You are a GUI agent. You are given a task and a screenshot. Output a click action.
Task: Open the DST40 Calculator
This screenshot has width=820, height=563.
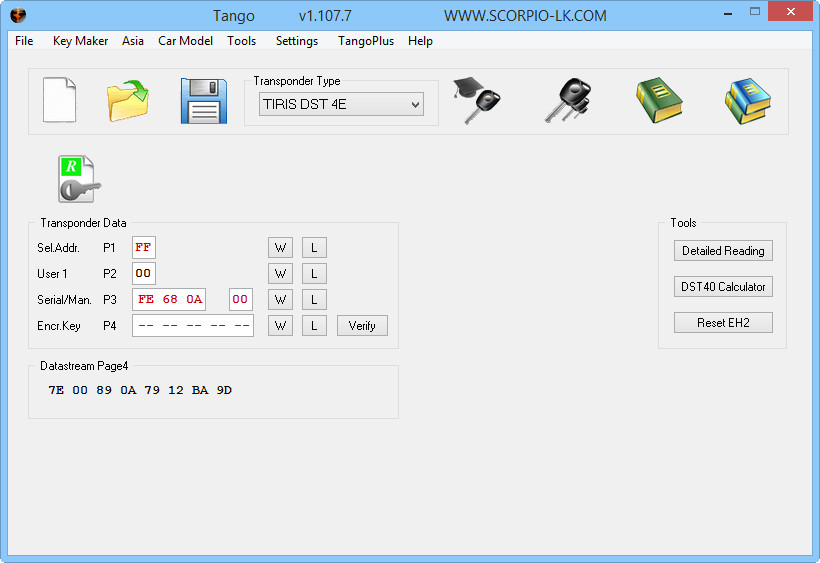coord(723,287)
